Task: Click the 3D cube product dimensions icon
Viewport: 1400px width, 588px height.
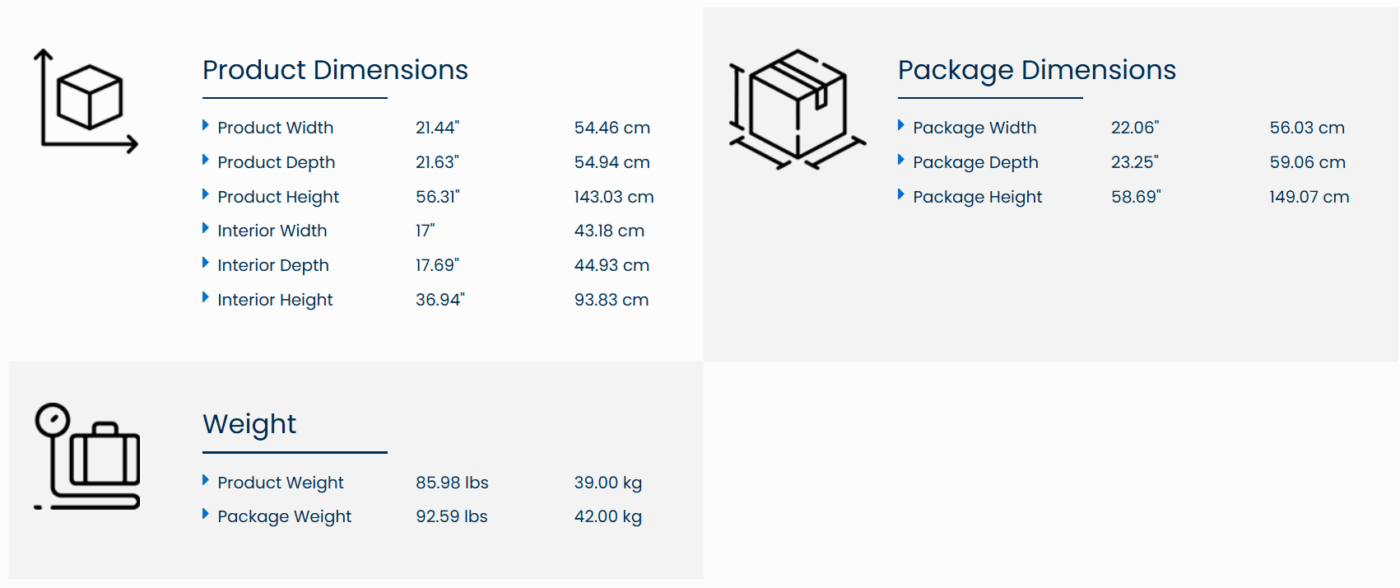Action: (87, 100)
